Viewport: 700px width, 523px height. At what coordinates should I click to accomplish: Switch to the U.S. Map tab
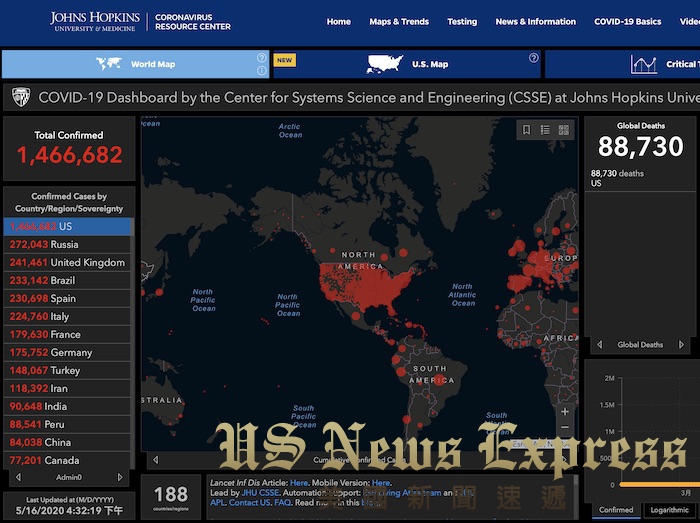pyautogui.click(x=407, y=64)
